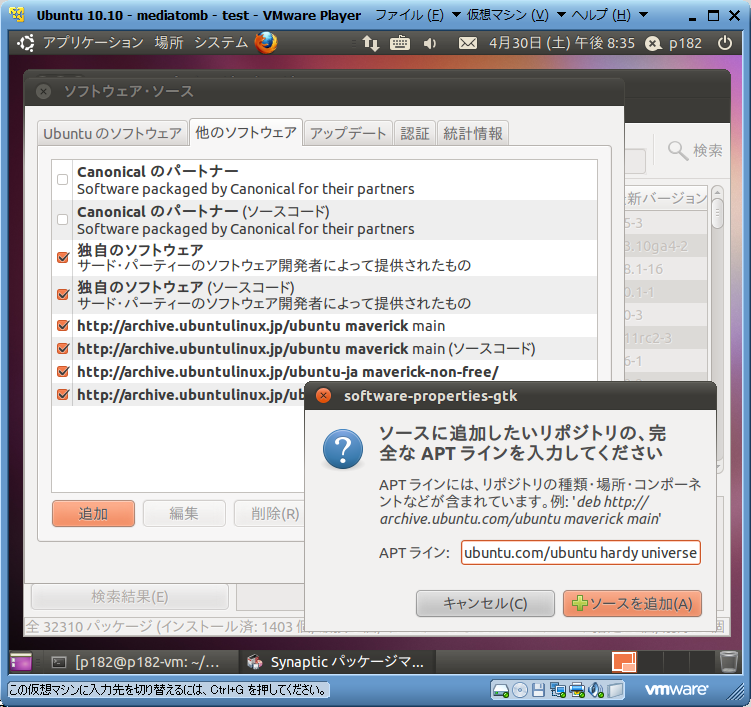Click the VMware sound card icon
Image resolution: width=751 pixels, height=707 pixels.
596,690
